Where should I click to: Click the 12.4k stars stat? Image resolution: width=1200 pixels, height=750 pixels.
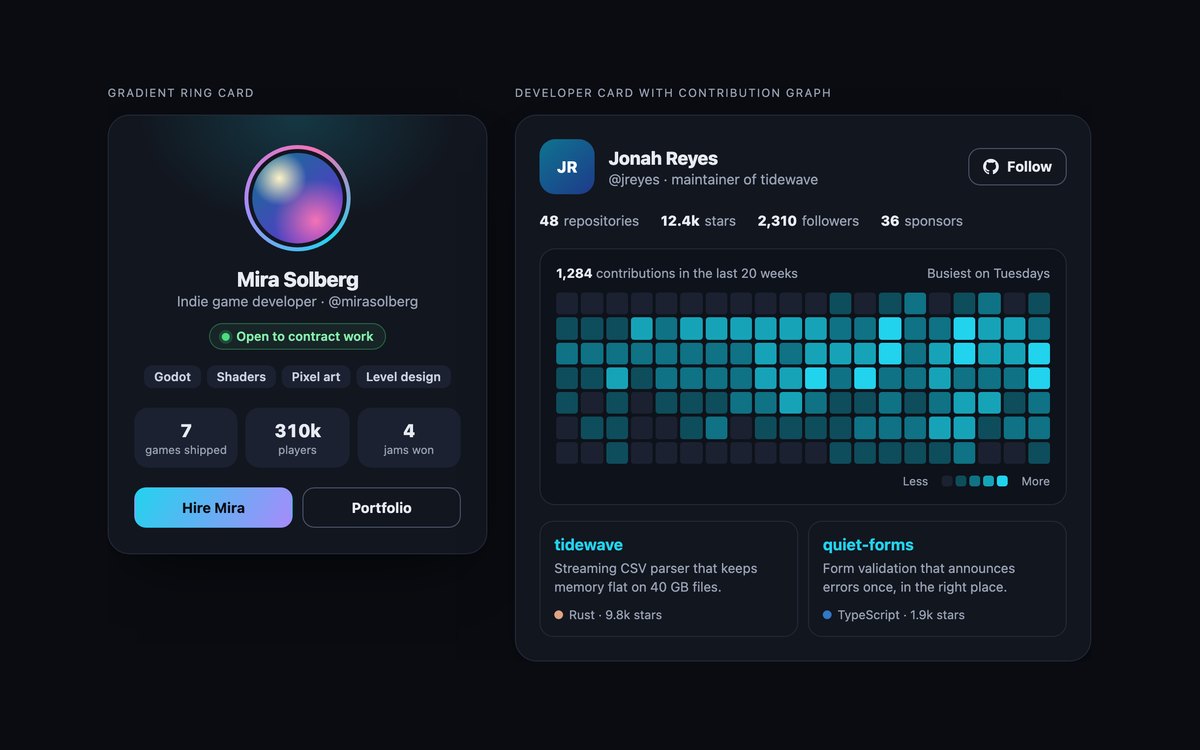tap(698, 221)
